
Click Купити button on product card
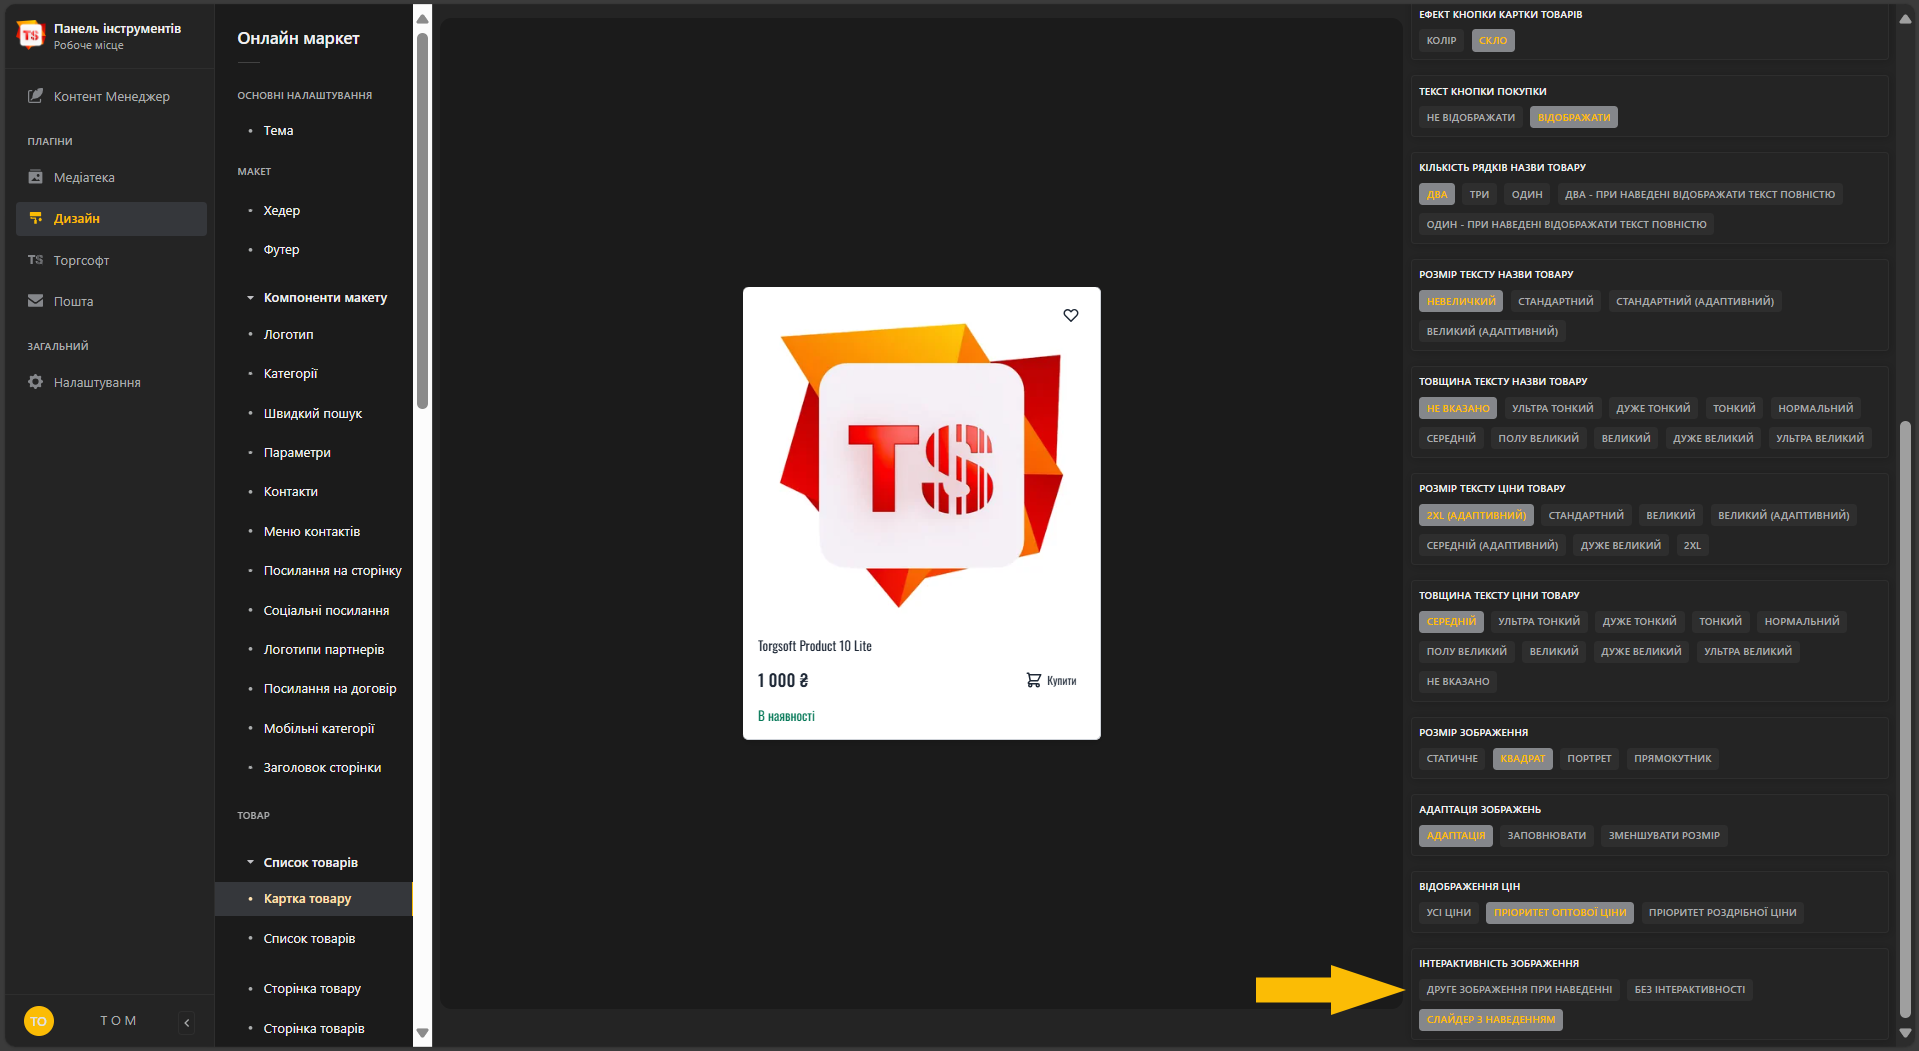[x=1051, y=680]
